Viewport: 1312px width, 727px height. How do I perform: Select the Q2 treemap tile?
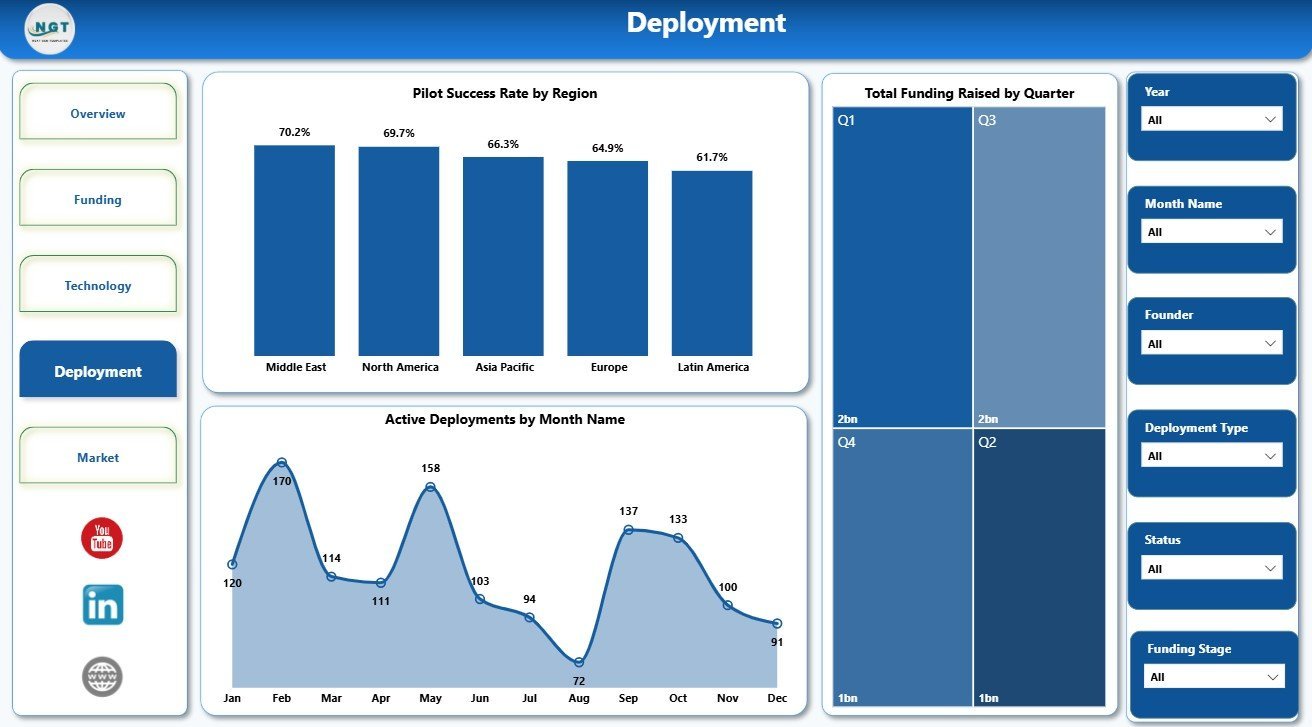tap(1039, 568)
